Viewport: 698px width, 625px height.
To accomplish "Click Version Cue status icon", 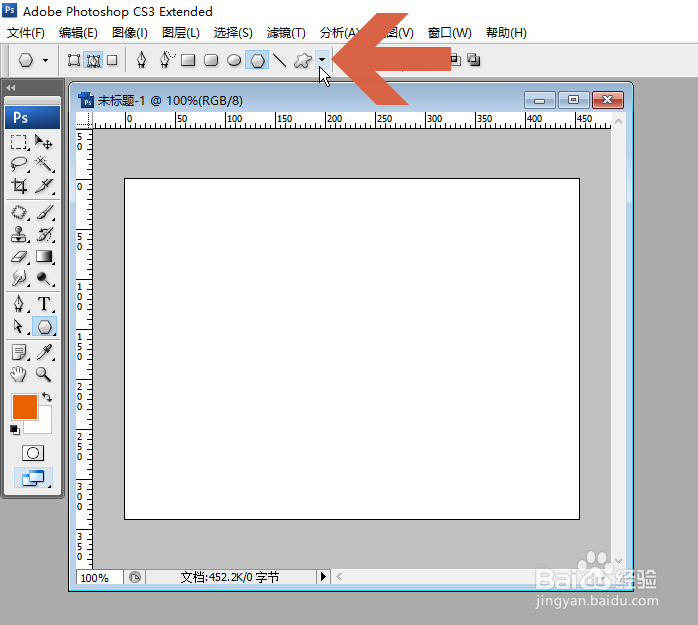I will [x=135, y=577].
